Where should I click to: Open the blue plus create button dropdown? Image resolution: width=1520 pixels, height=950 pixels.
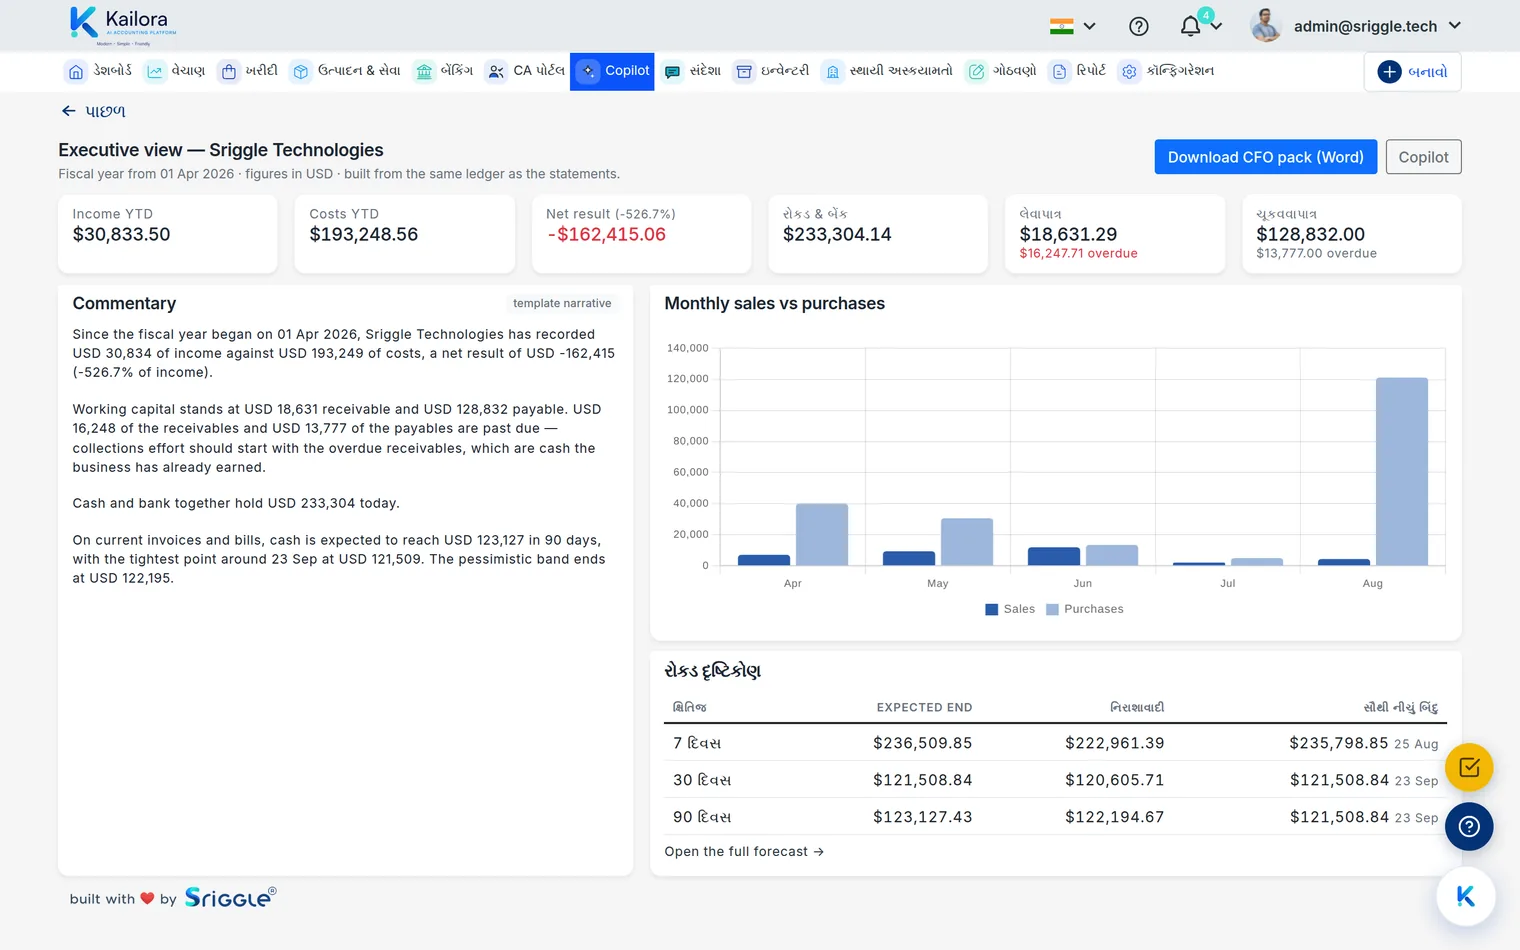[x=1412, y=72]
